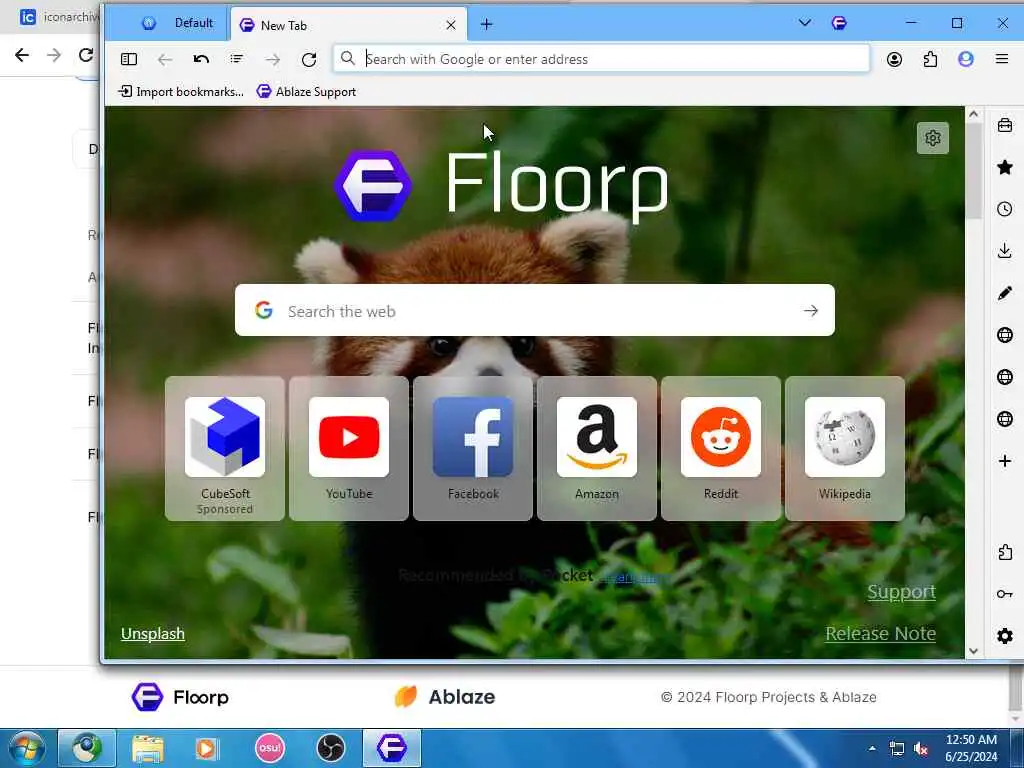Image resolution: width=1024 pixels, height=768 pixels.
Task: Go forward using Floorp's forward arrow
Action: pyautogui.click(x=273, y=59)
